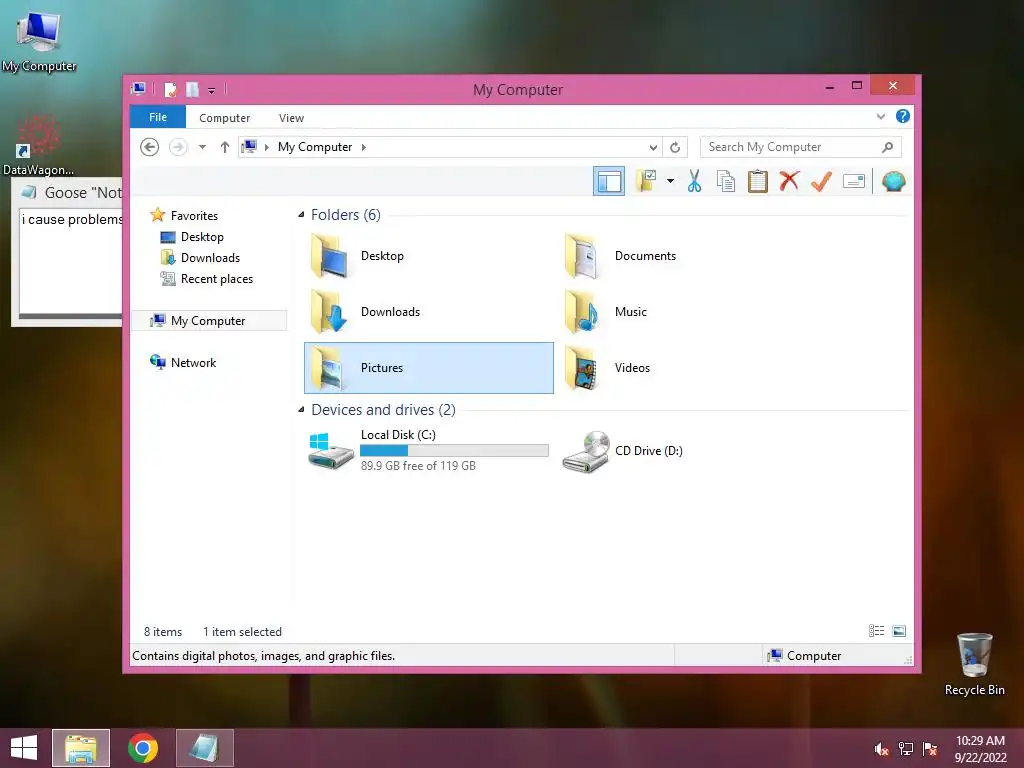1024x768 pixels.
Task: Click the Cut scissors icon
Action: point(694,181)
